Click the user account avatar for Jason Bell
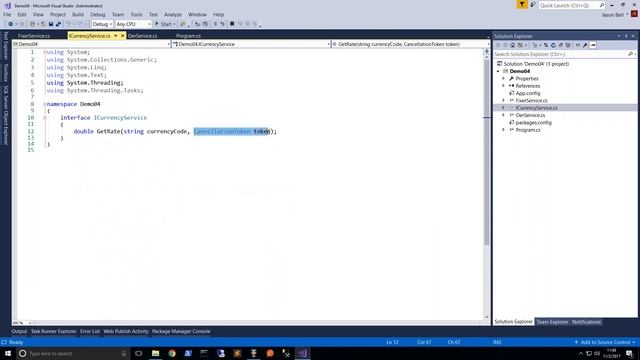 coord(634,14)
